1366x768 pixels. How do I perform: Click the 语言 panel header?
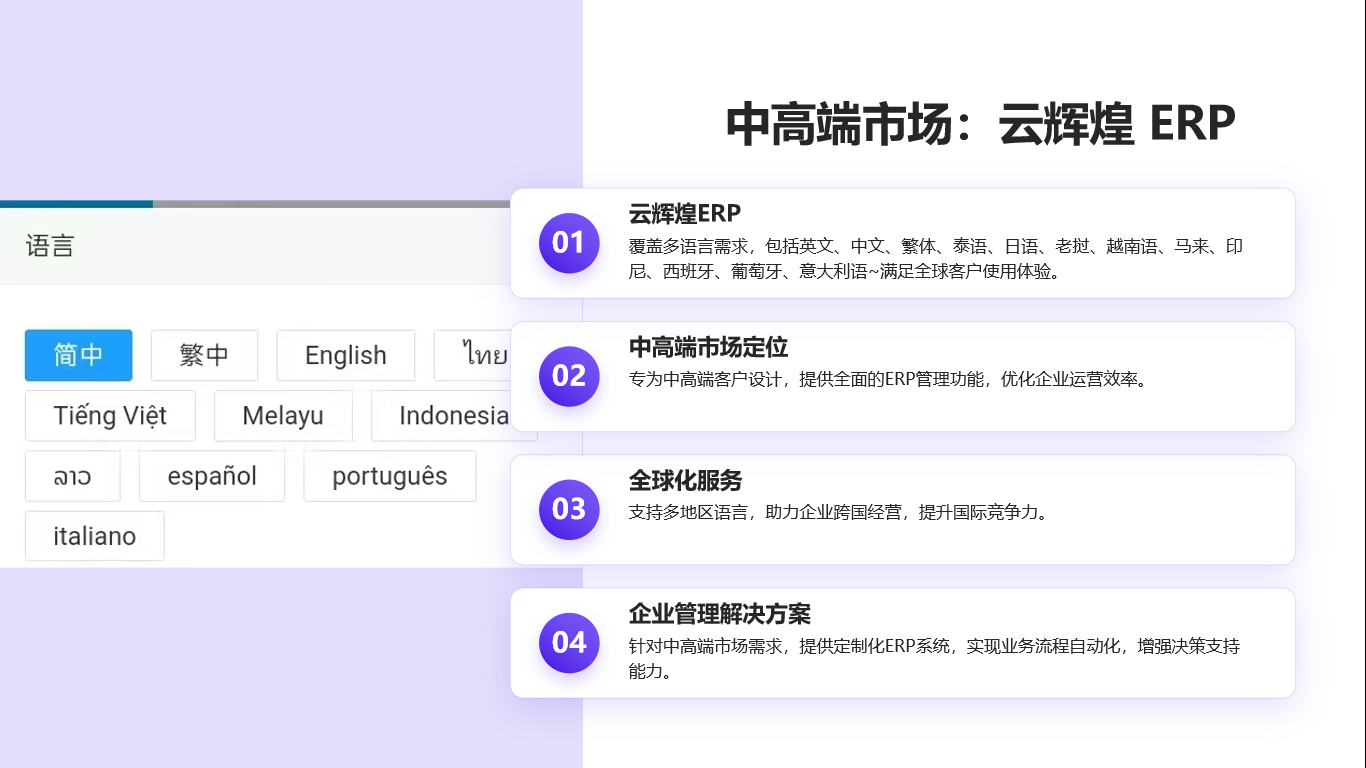click(50, 246)
